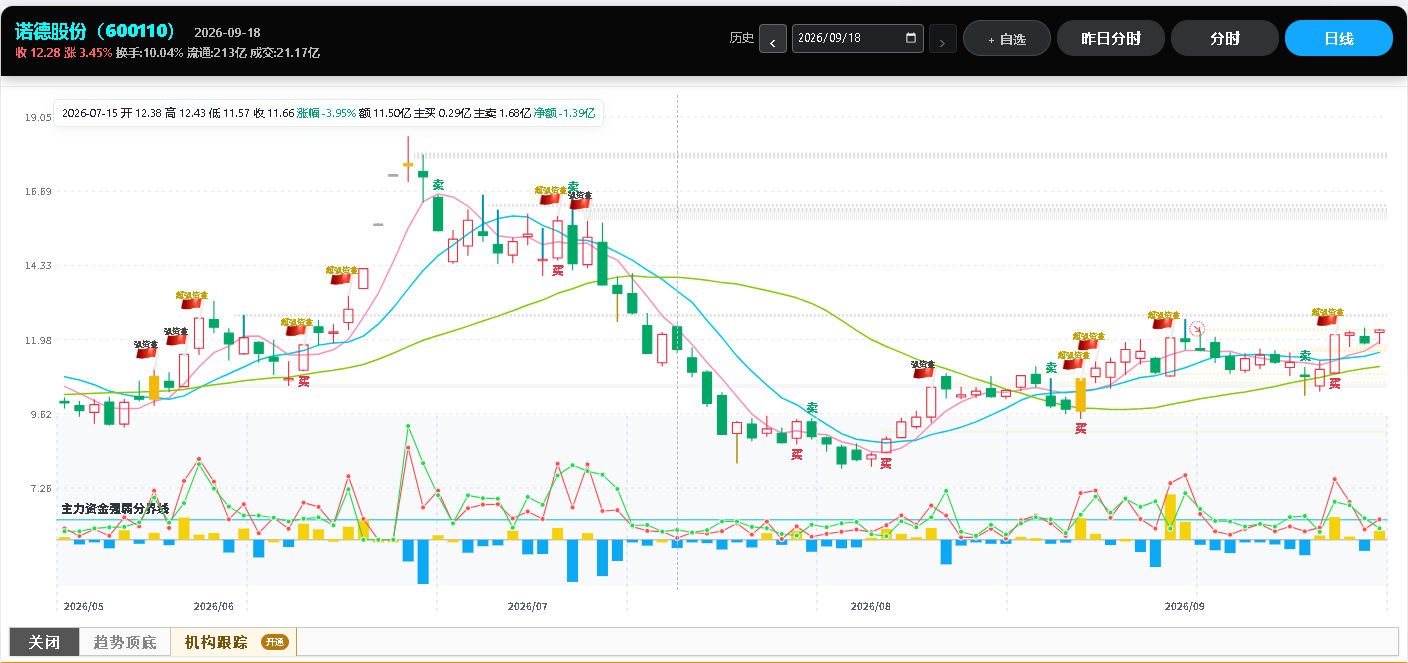Click the stock title 诺德股份（600110）
The height and width of the screenshot is (663, 1408).
click(x=95, y=31)
